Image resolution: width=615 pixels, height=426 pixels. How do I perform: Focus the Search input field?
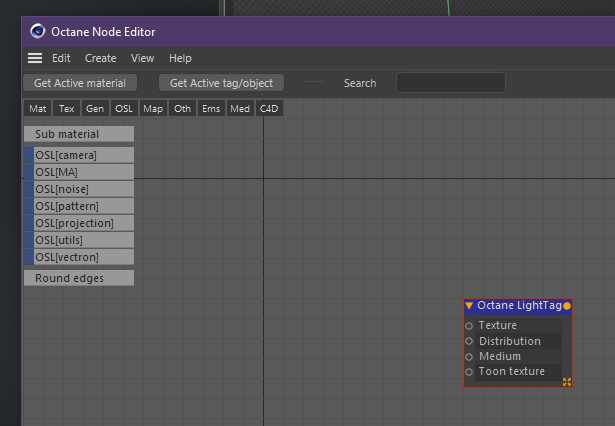pyautogui.click(x=450, y=83)
